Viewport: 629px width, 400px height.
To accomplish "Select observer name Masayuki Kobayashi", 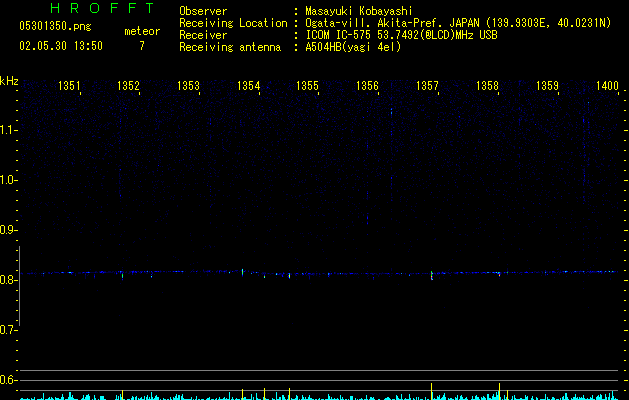I will click(359, 11).
